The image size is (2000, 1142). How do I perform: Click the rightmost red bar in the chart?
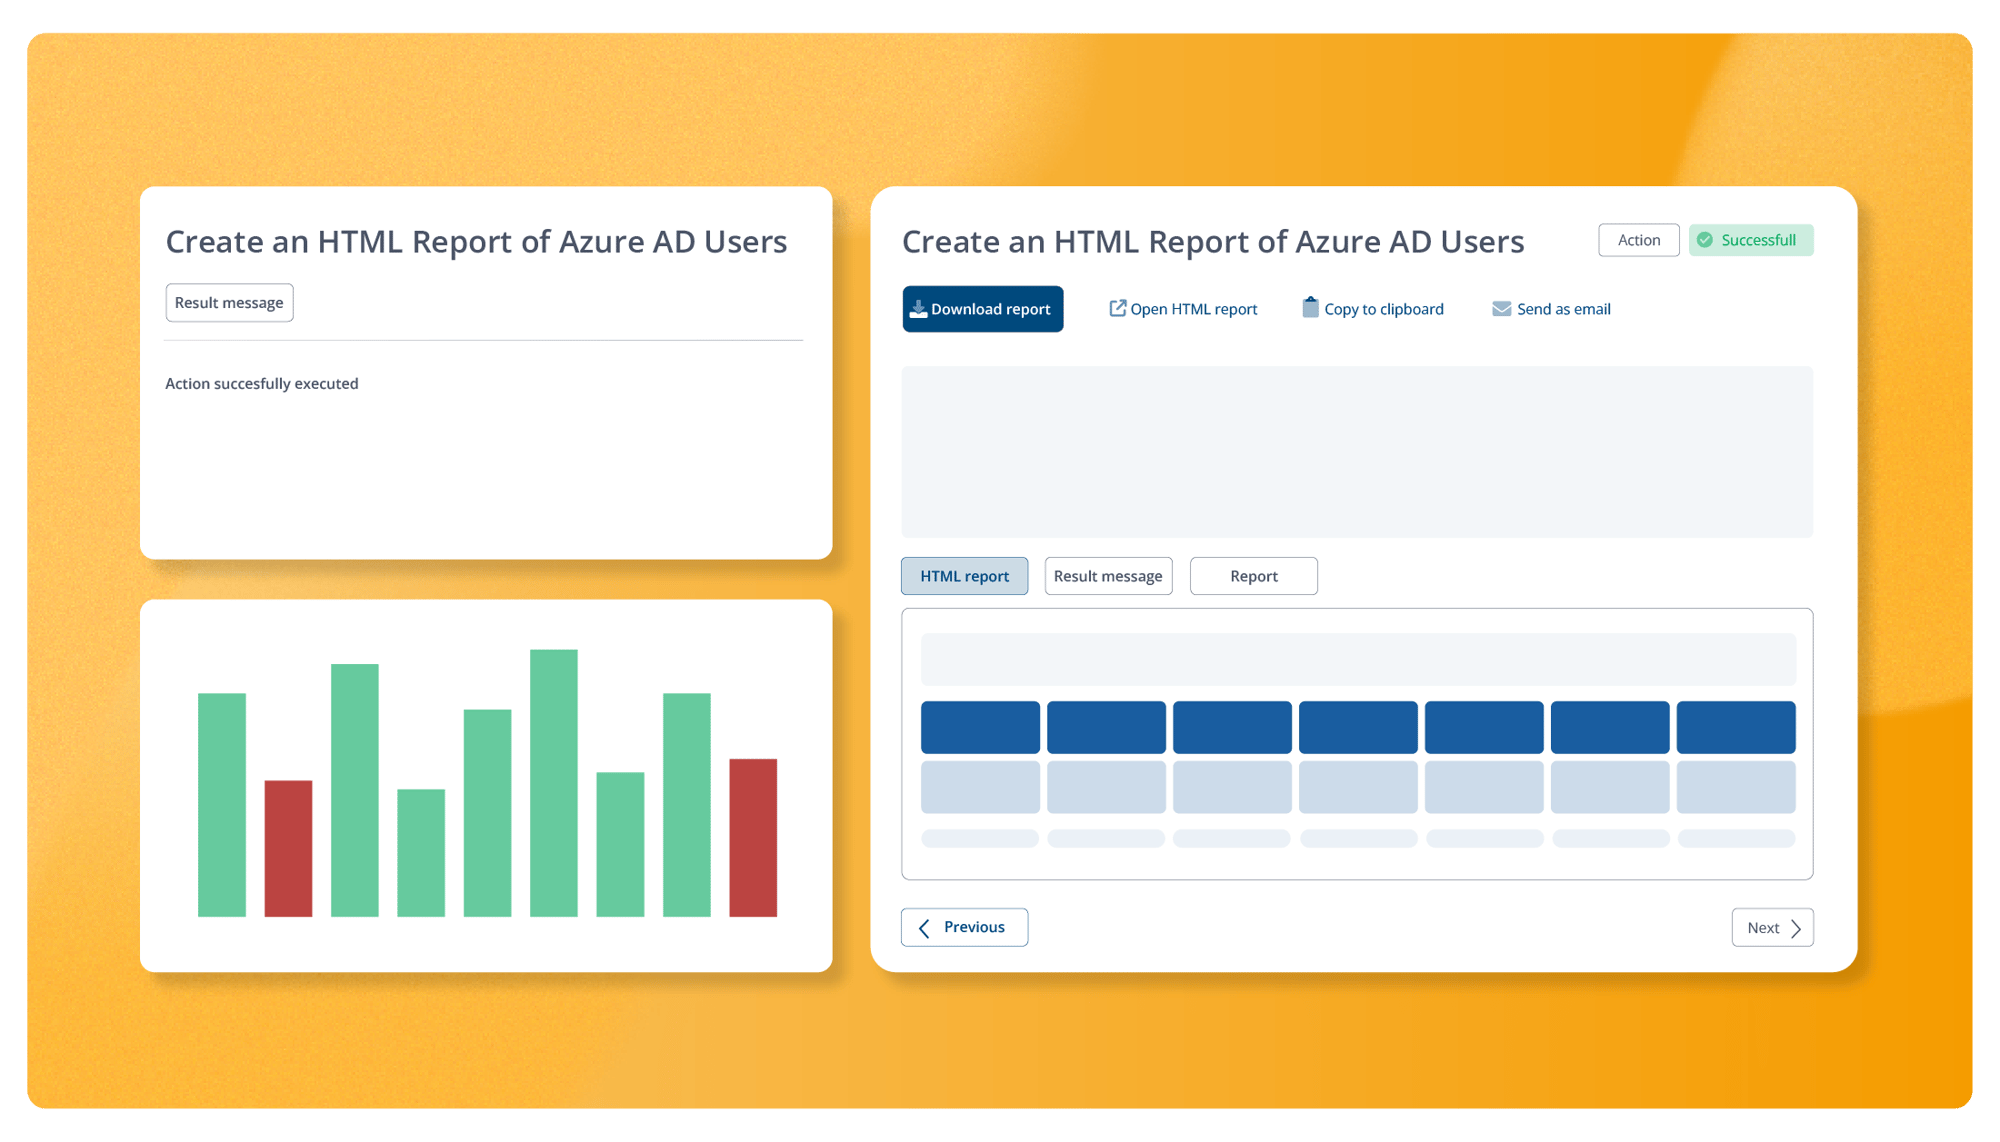753,837
